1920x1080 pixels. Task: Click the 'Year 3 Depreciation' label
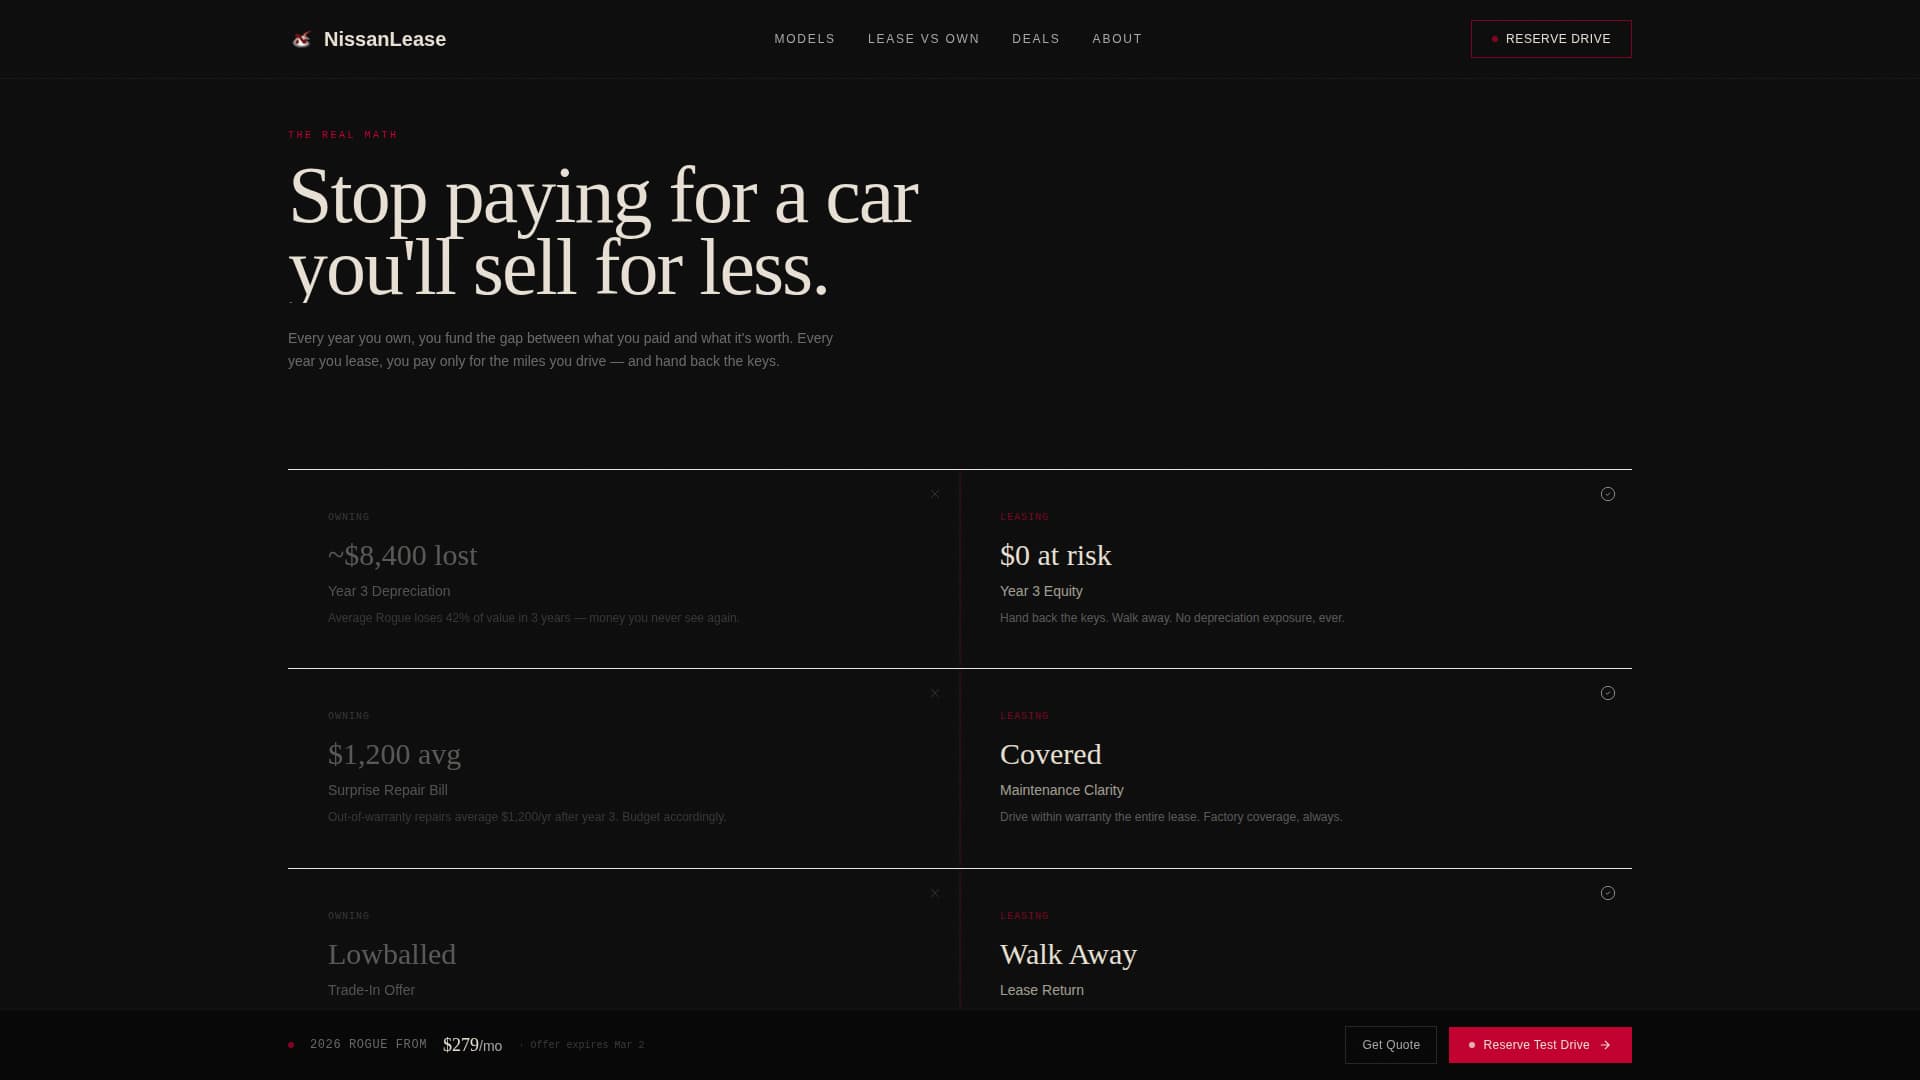point(389,591)
